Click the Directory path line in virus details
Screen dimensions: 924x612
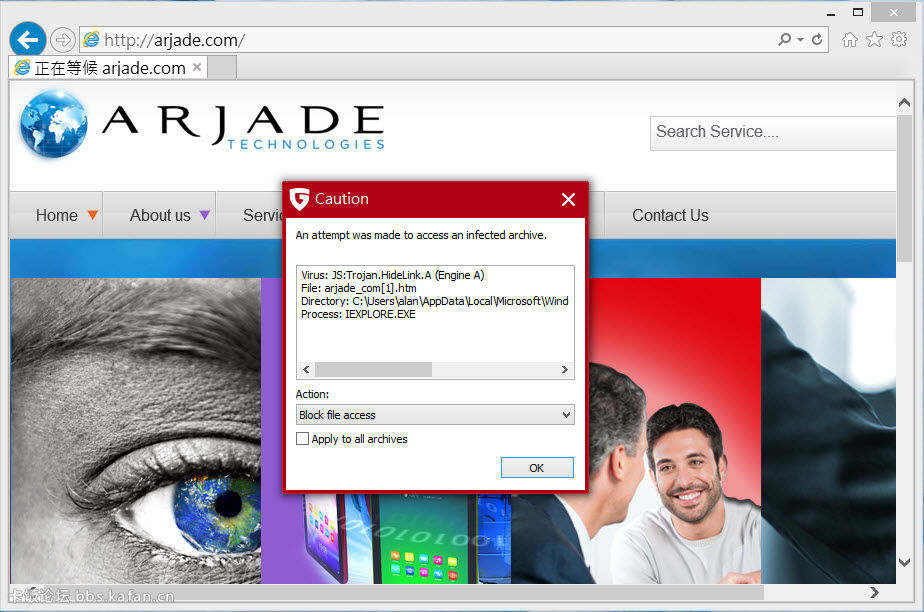point(434,301)
